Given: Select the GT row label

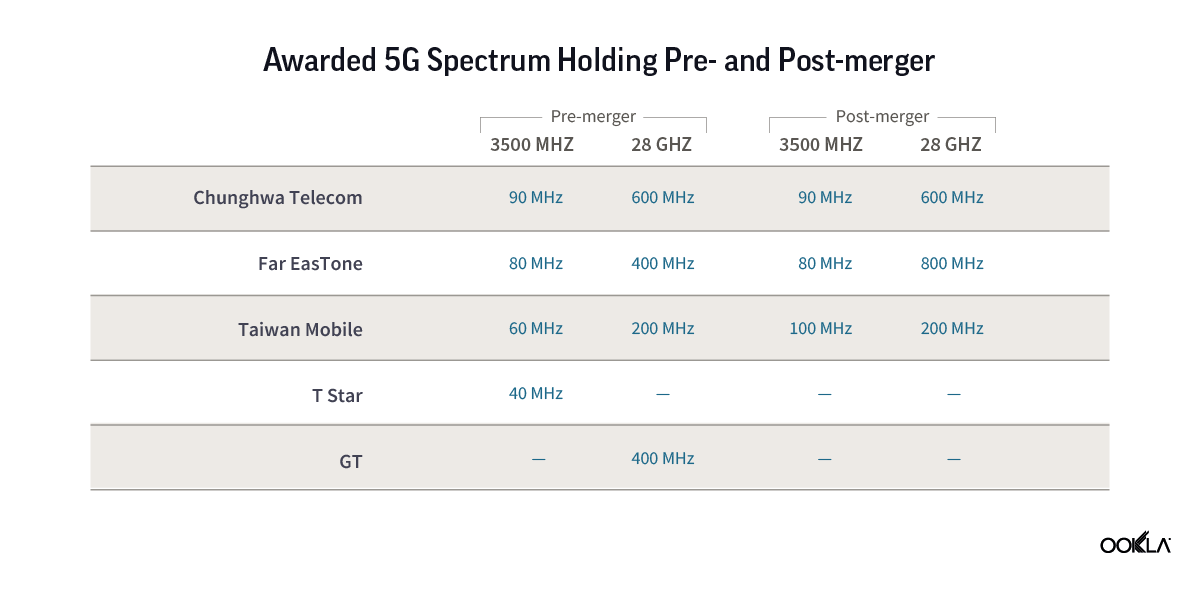Looking at the screenshot, I should [x=350, y=461].
